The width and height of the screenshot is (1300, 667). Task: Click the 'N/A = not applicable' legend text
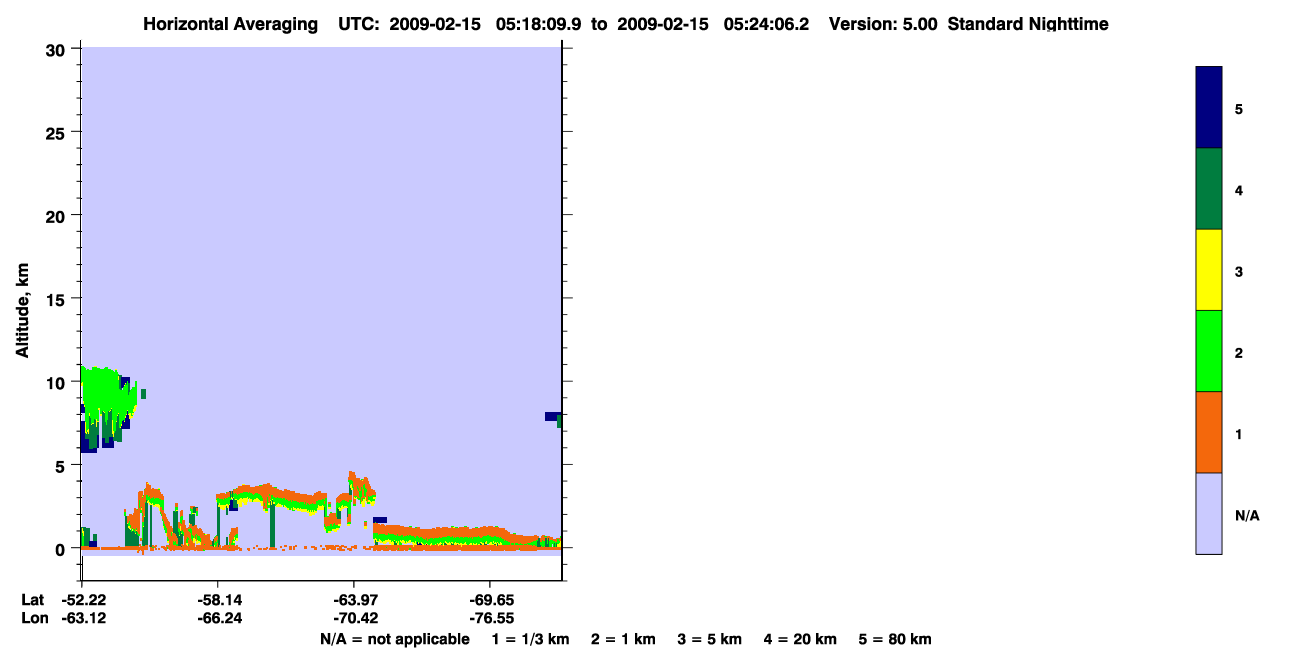point(394,639)
